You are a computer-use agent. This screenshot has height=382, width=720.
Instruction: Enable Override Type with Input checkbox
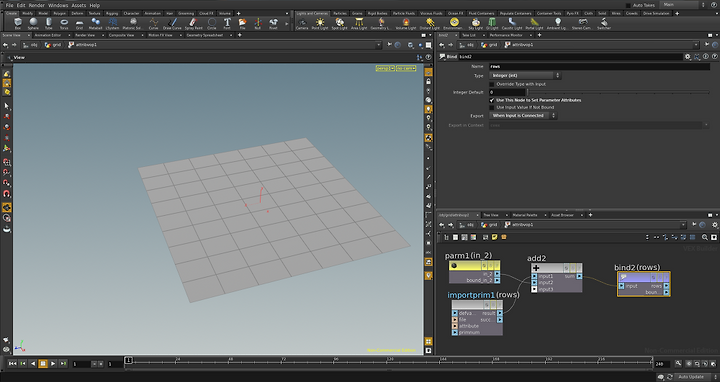click(492, 84)
